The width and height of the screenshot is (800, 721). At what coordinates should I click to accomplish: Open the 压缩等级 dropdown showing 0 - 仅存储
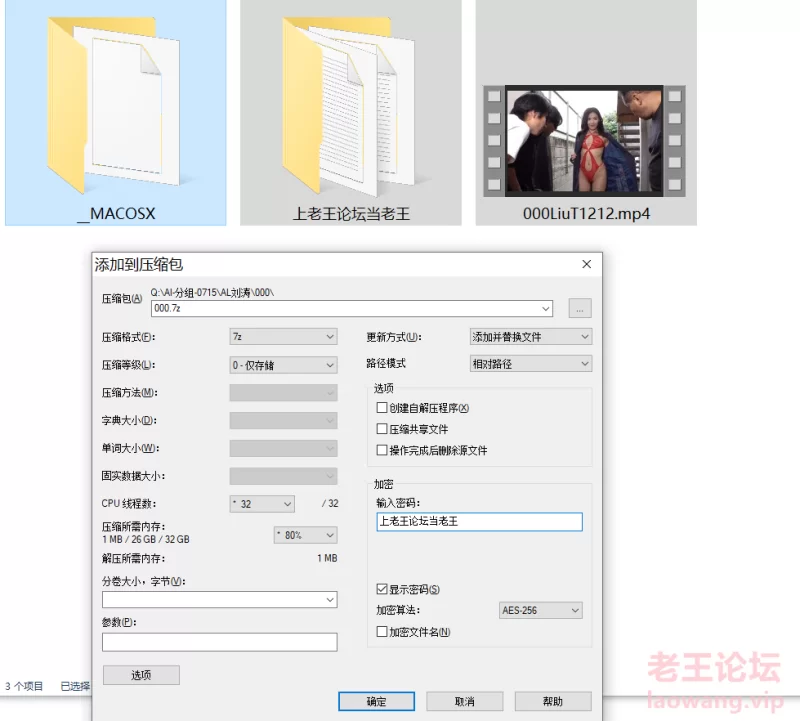[283, 365]
